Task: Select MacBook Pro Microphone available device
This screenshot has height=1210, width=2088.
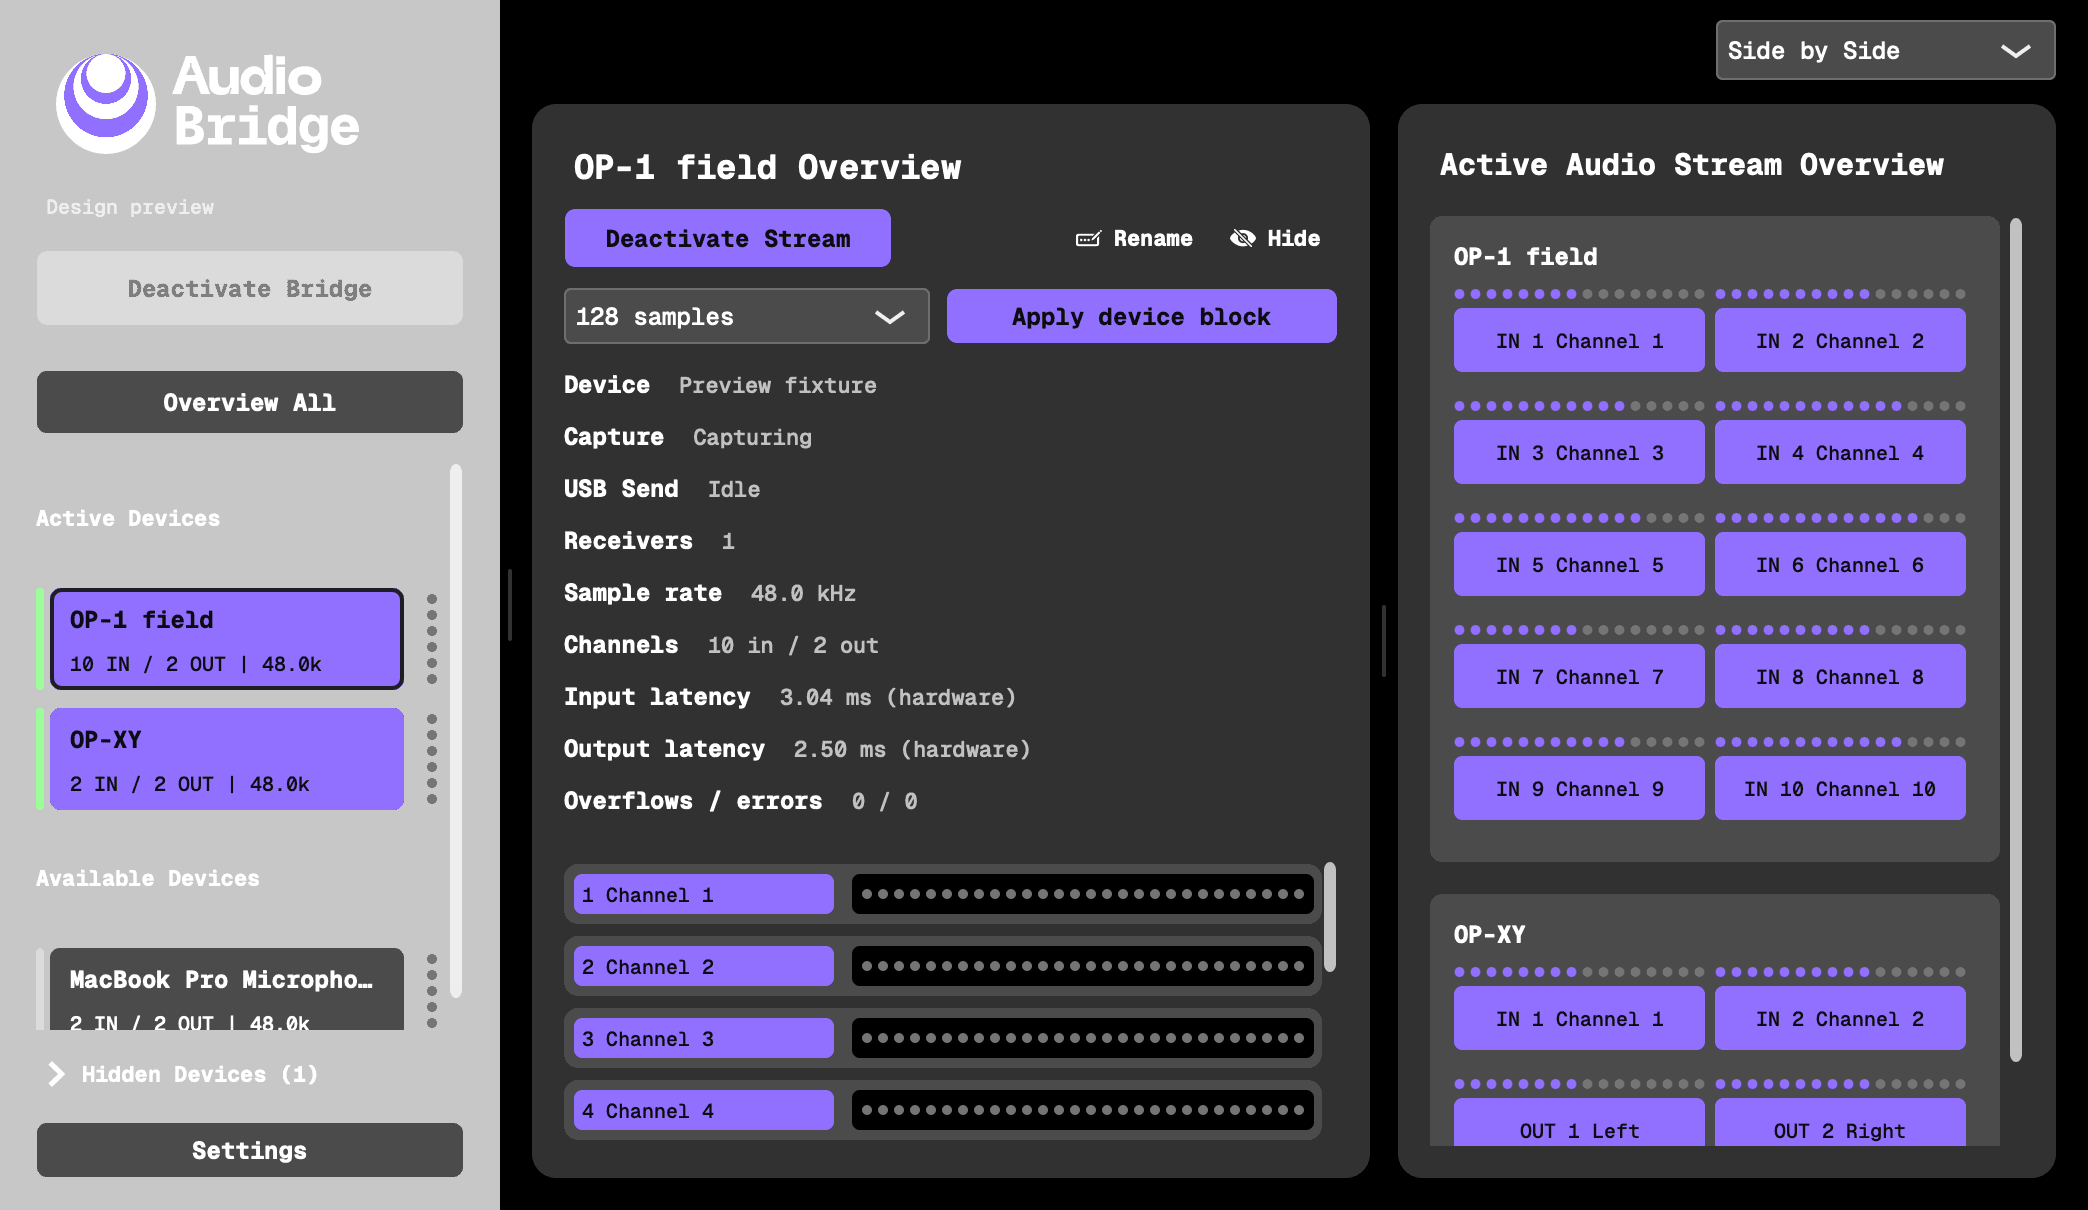Action: click(x=227, y=989)
